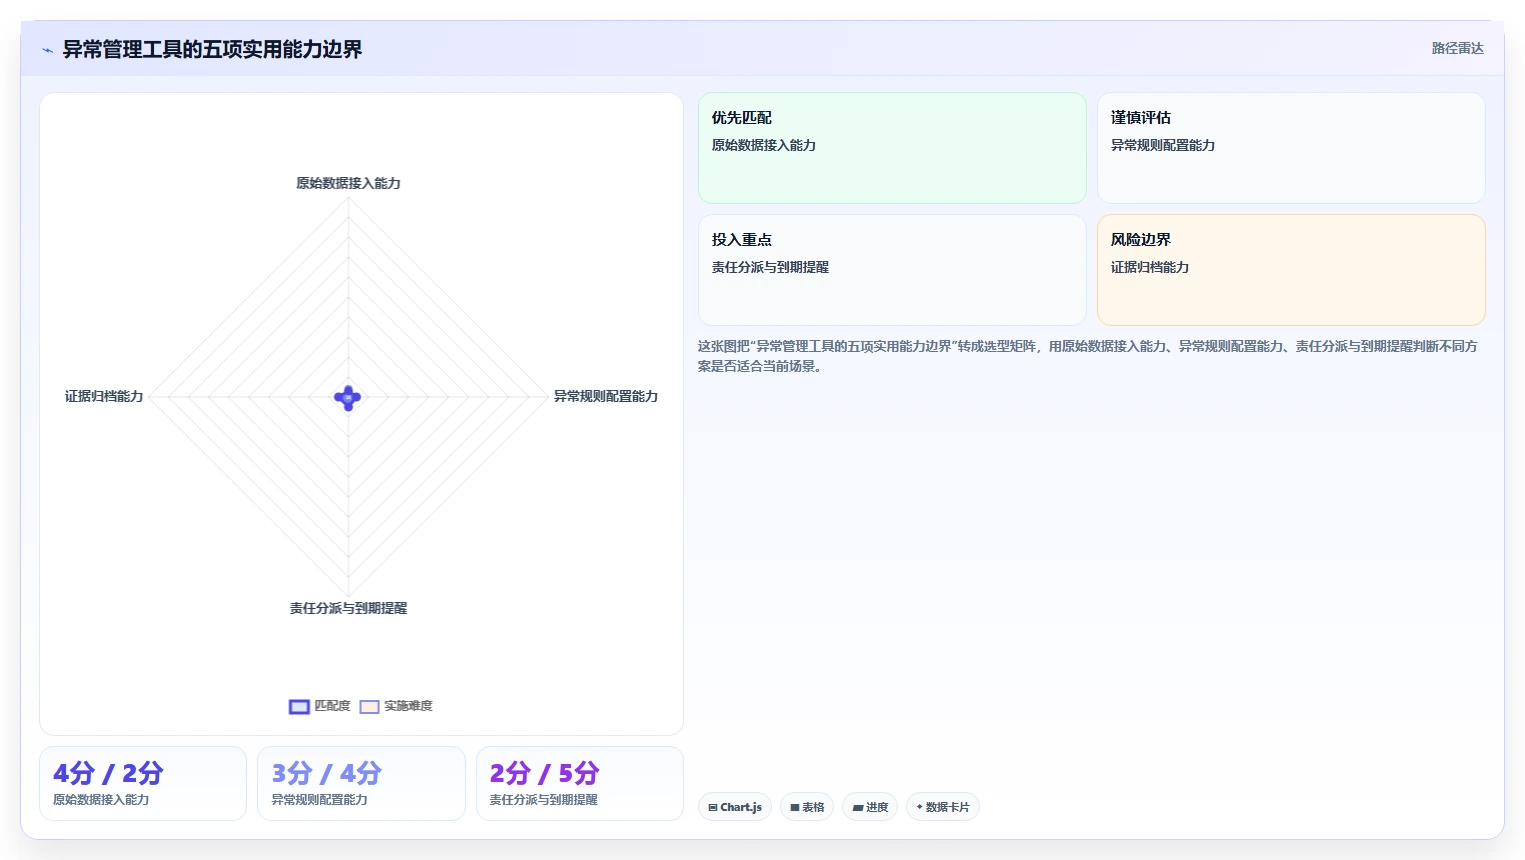Open the 2分 / 5分 score card
Viewport: 1525px width, 860px height.
[580, 784]
